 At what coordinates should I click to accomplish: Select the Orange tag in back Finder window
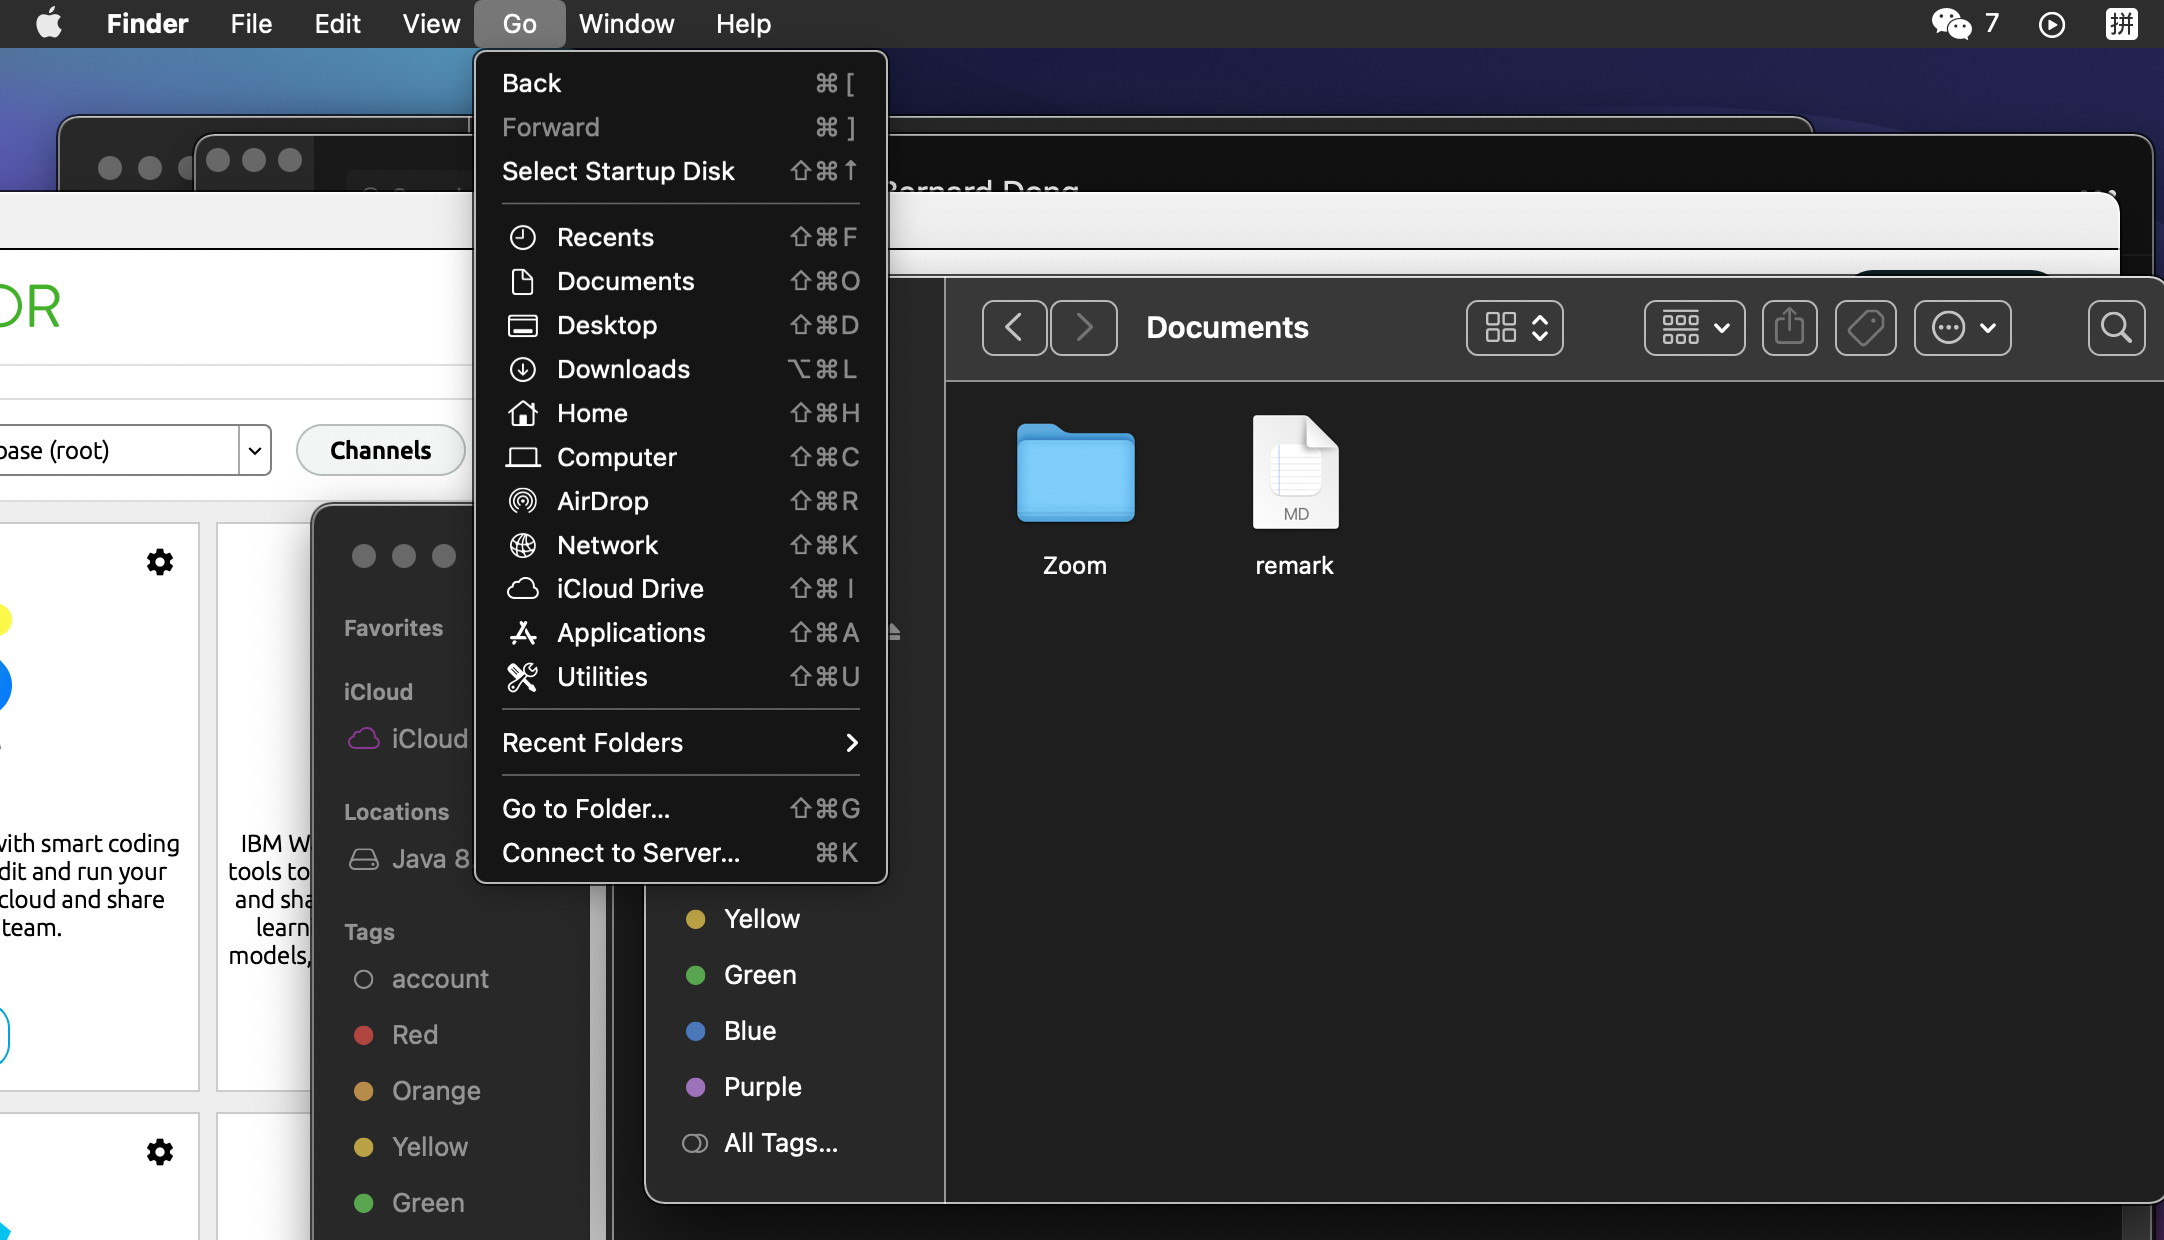[418, 1091]
